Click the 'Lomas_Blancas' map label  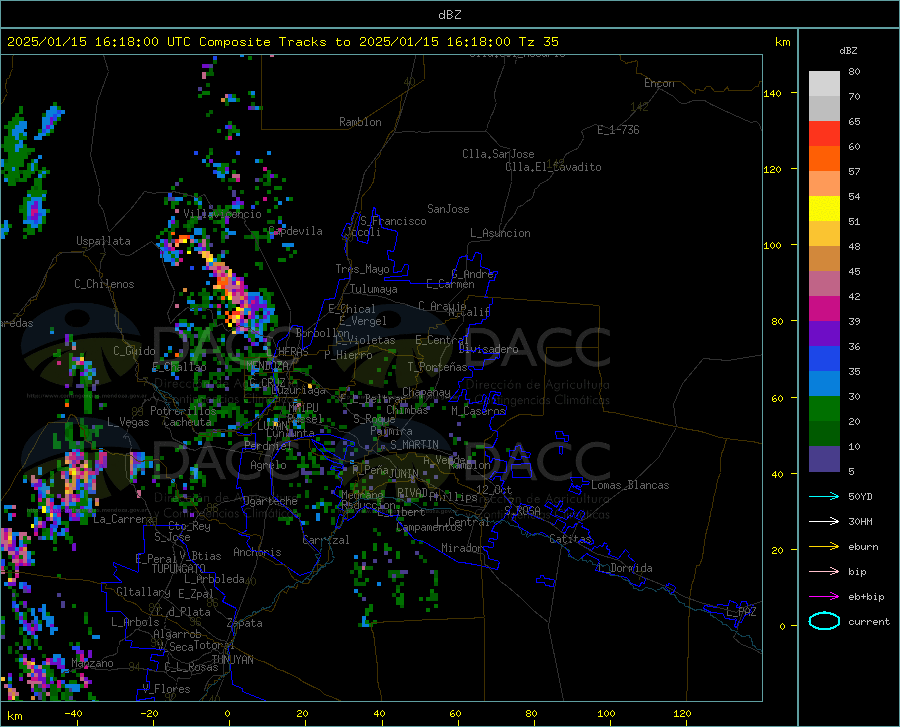(x=630, y=485)
